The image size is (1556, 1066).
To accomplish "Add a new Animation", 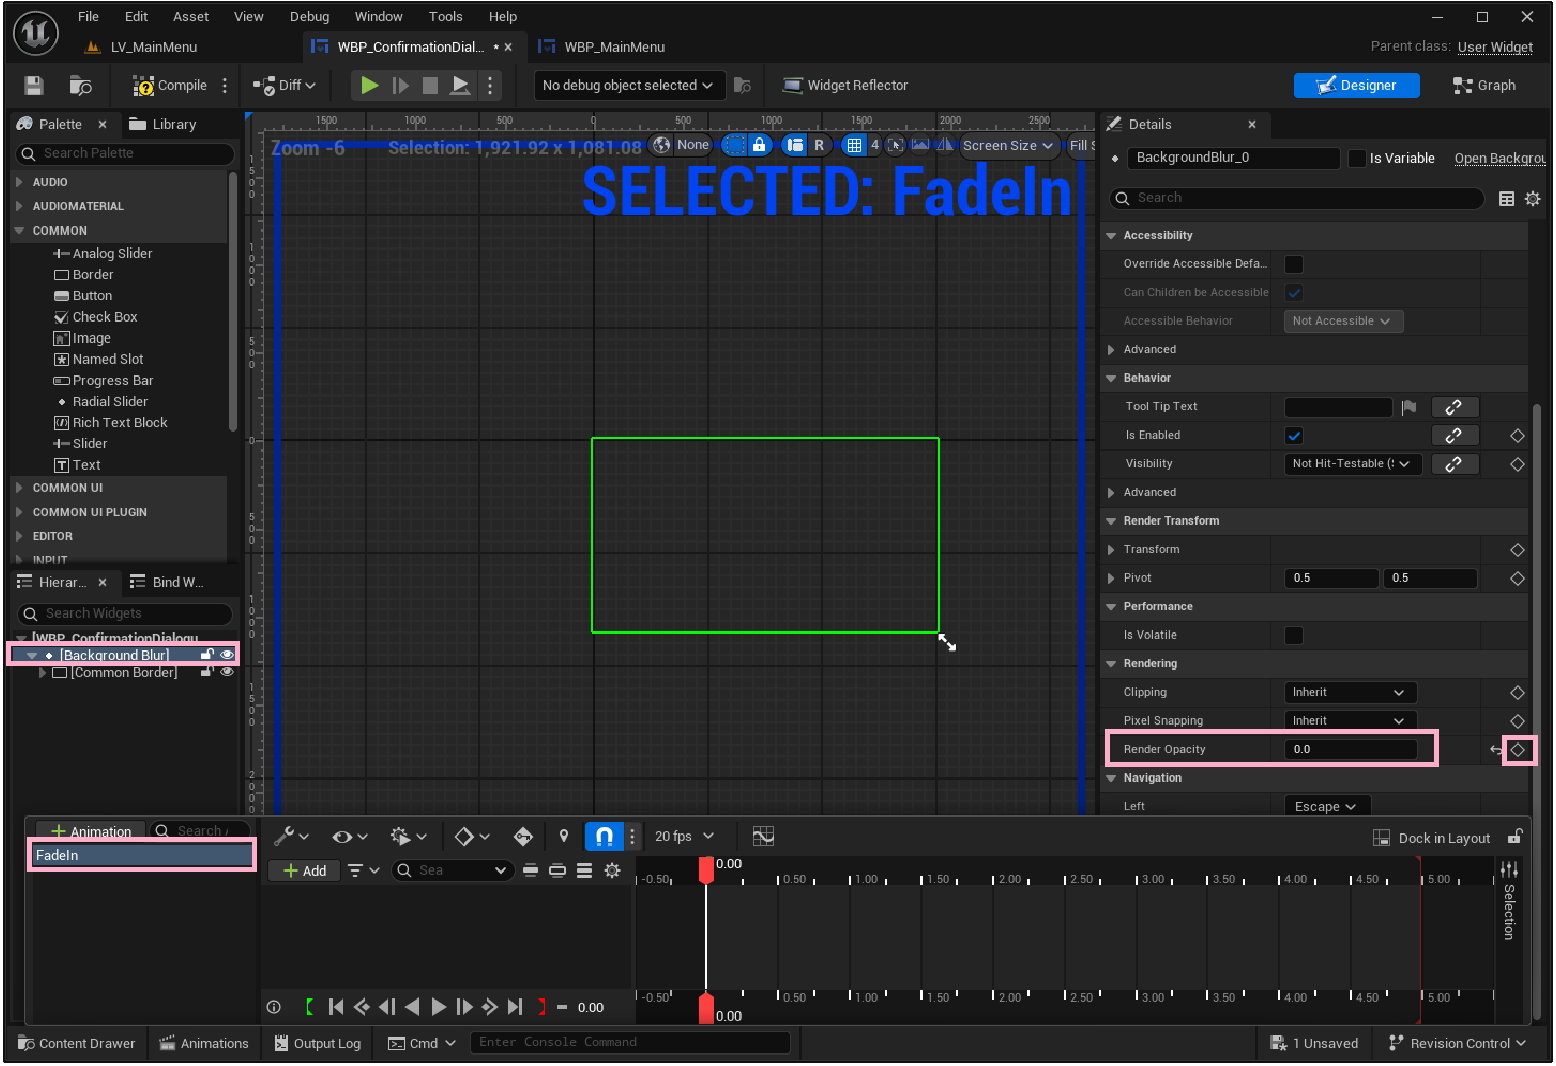I will click(91, 832).
